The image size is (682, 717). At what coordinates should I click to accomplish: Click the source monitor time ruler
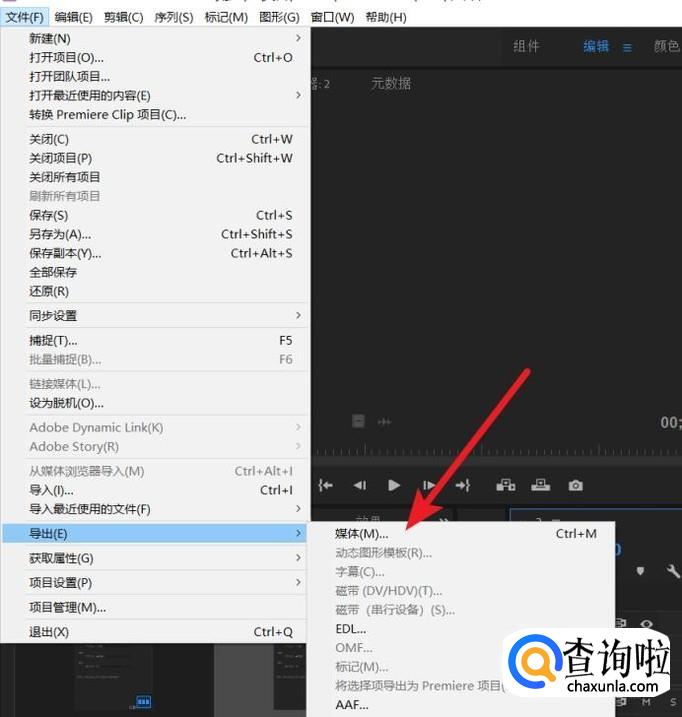(496, 451)
